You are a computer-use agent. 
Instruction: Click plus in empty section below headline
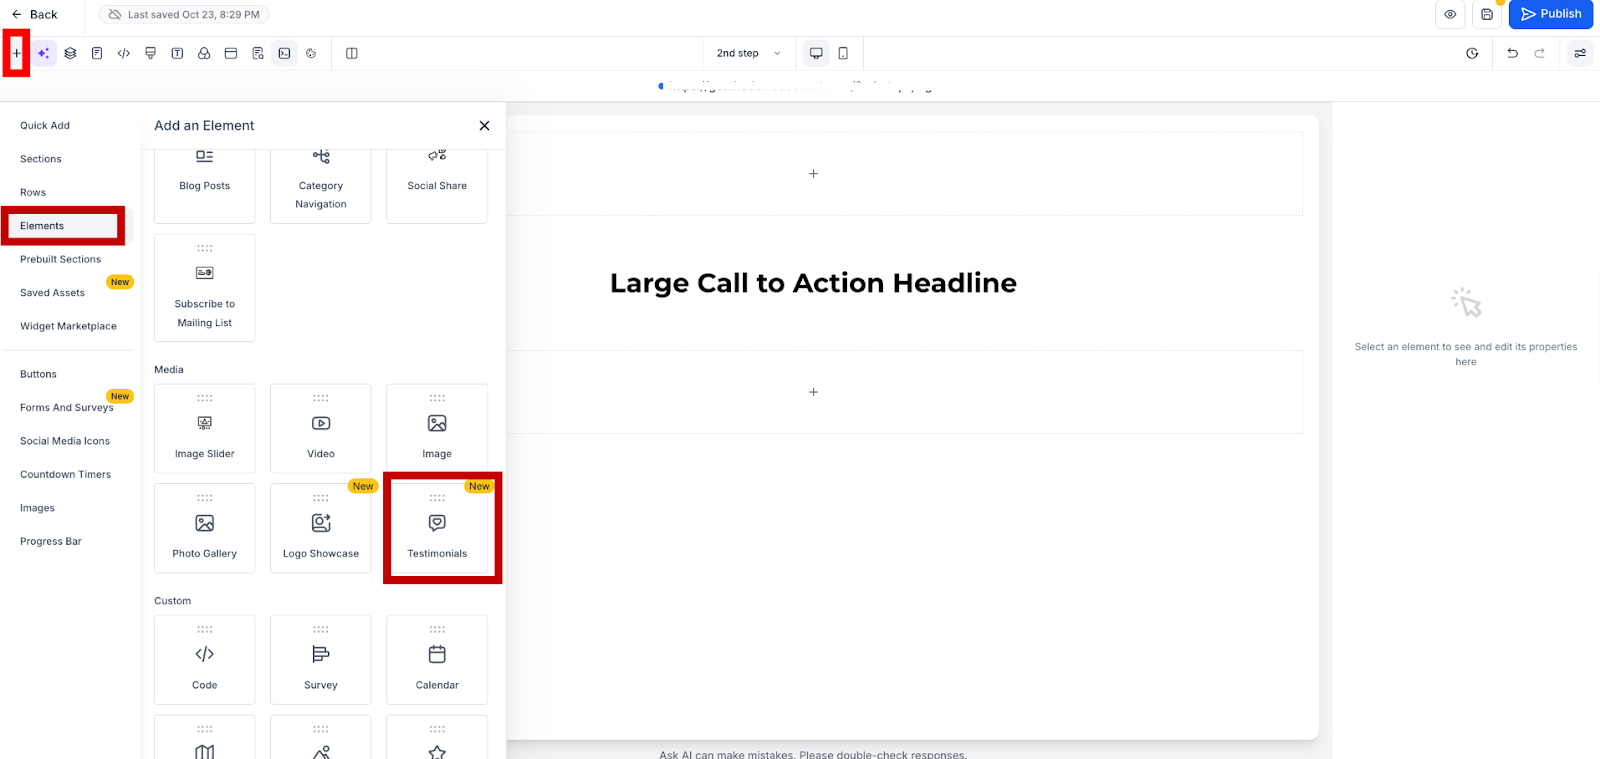click(813, 392)
